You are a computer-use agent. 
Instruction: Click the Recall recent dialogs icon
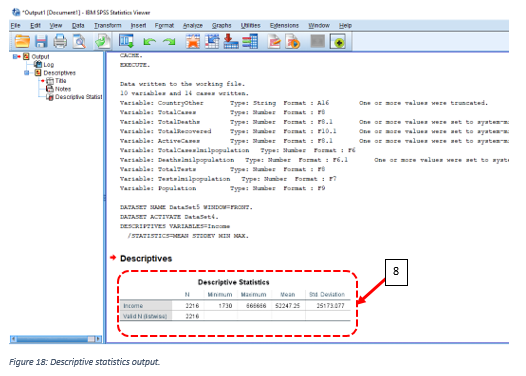click(x=126, y=42)
